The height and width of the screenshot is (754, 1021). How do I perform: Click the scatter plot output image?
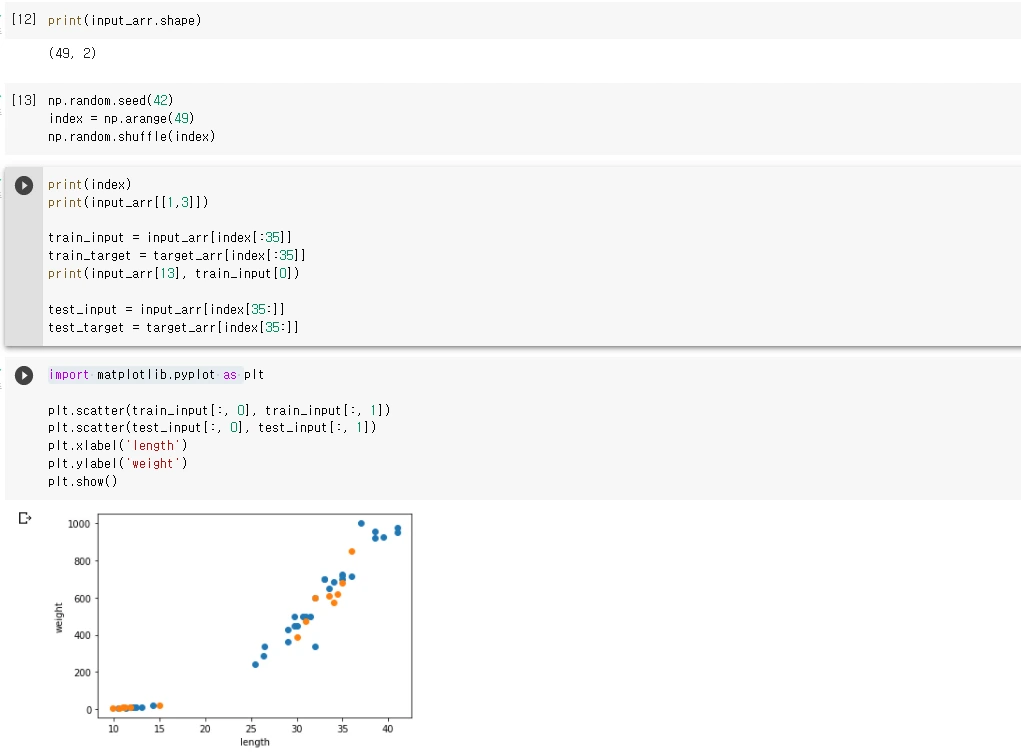point(233,630)
